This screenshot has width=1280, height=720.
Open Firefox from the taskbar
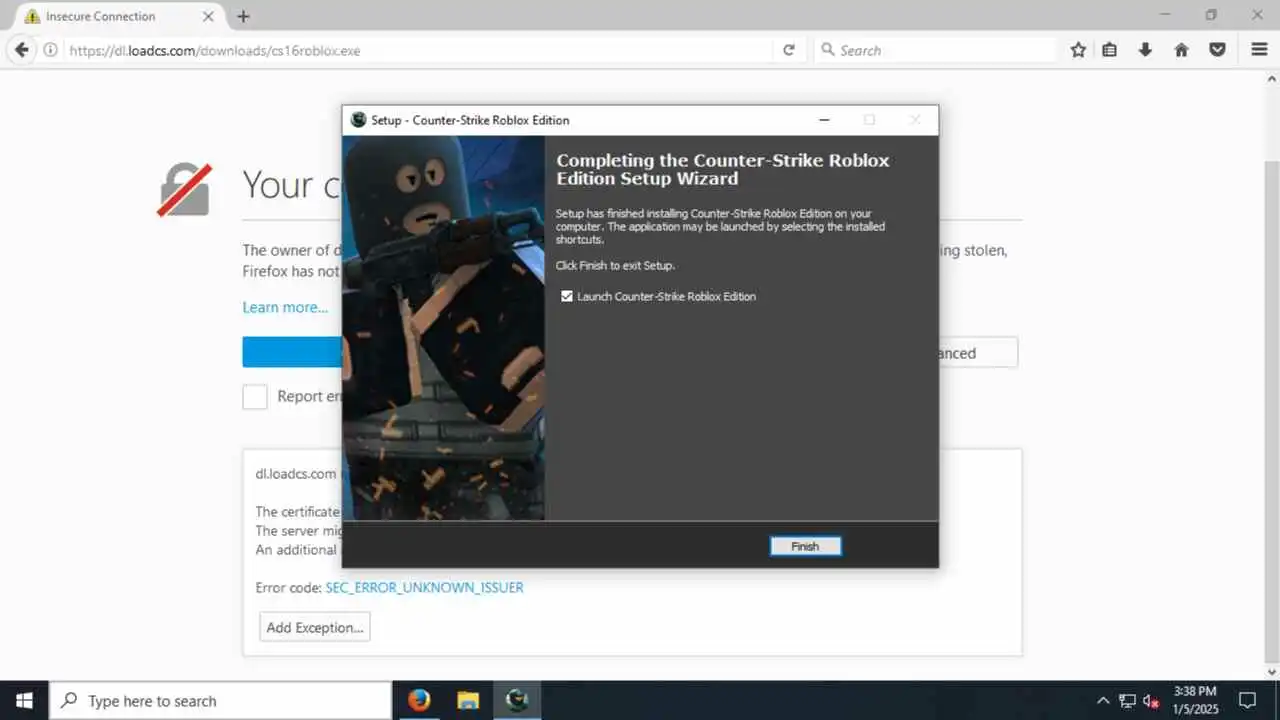(419, 700)
